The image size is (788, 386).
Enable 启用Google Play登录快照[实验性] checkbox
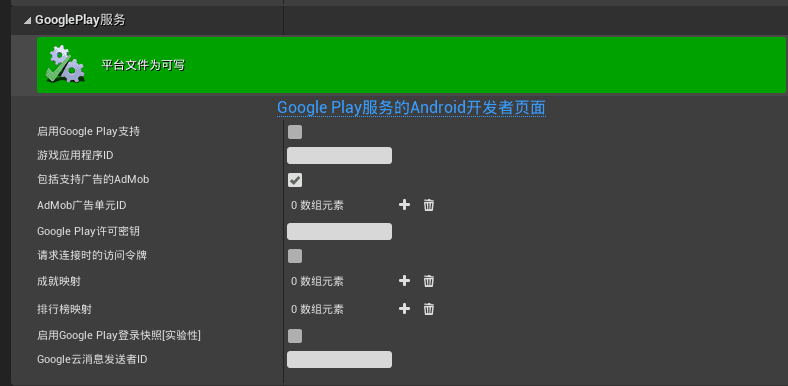tap(295, 336)
